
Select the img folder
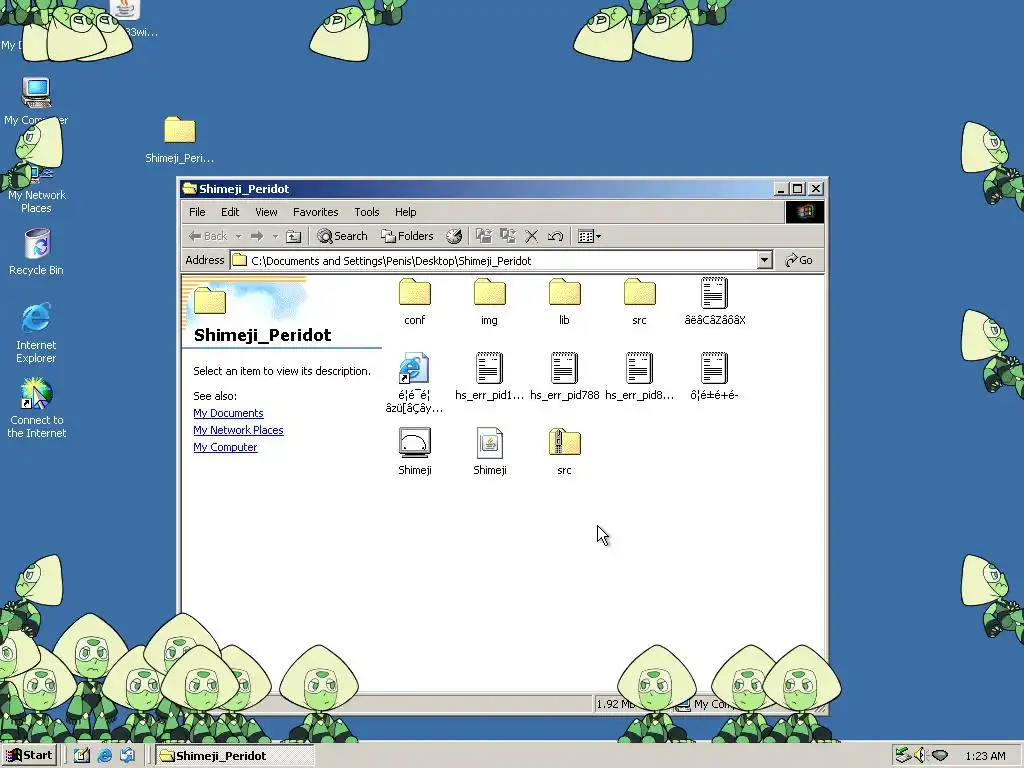tap(489, 302)
